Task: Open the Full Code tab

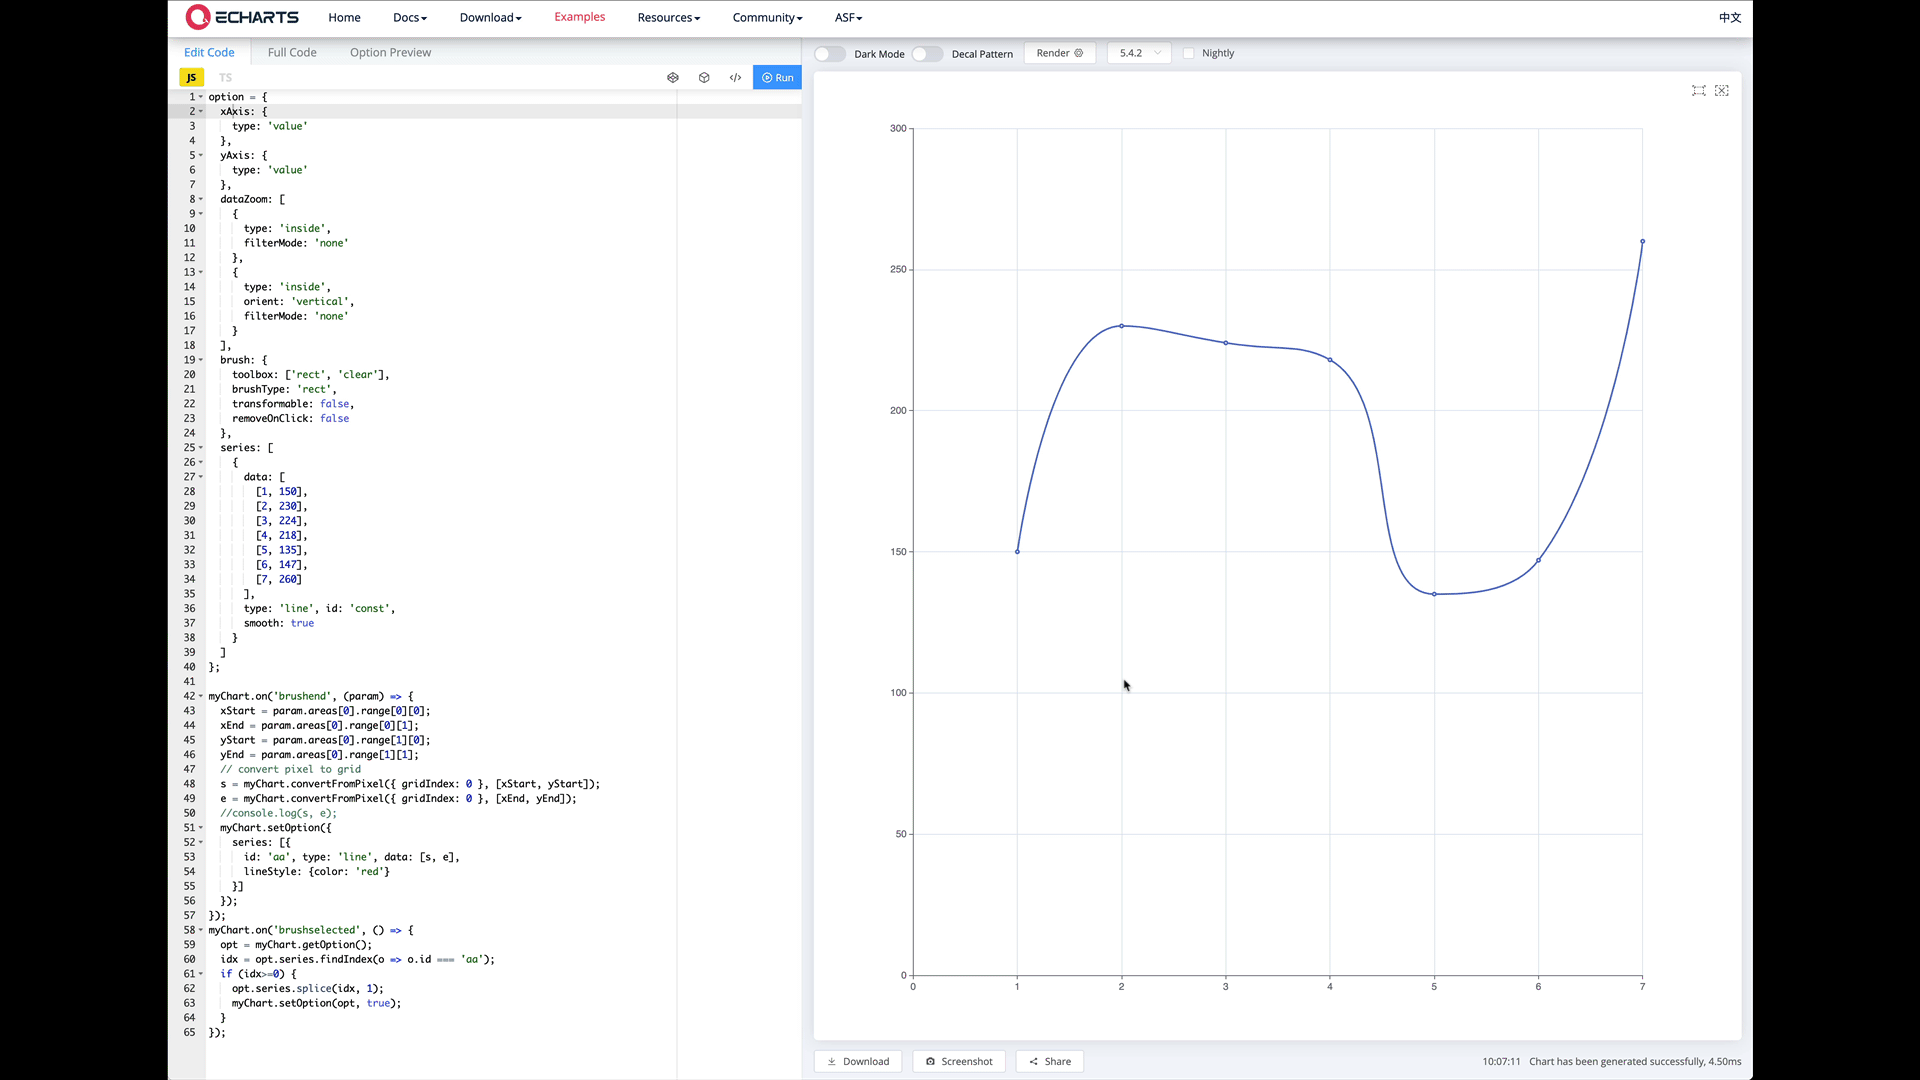Action: click(291, 52)
